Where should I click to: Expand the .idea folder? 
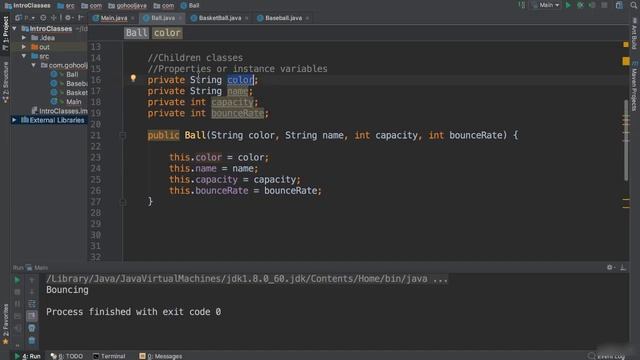[x=24, y=38]
